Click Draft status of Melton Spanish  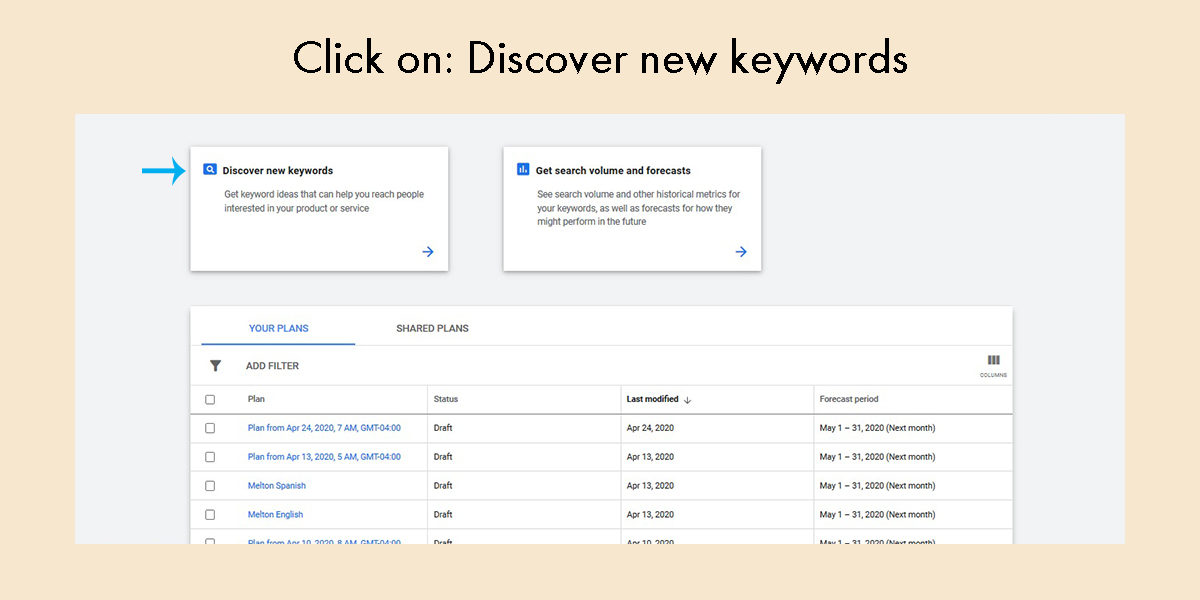tap(443, 486)
